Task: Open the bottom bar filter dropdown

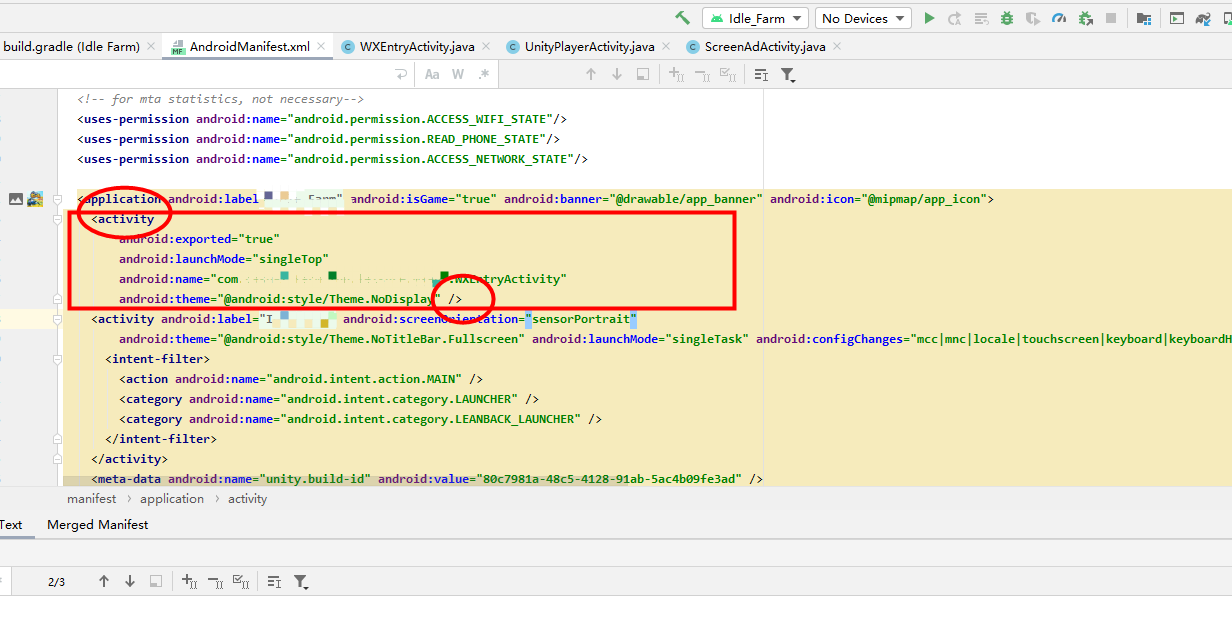Action: point(301,582)
